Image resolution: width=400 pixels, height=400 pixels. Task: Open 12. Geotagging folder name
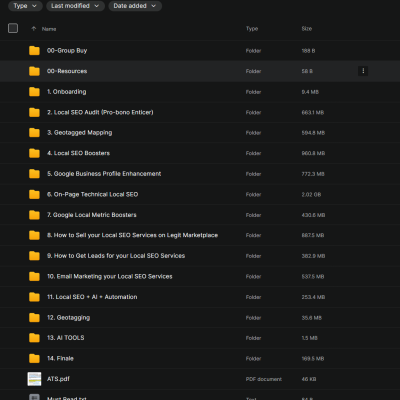click(x=68, y=318)
